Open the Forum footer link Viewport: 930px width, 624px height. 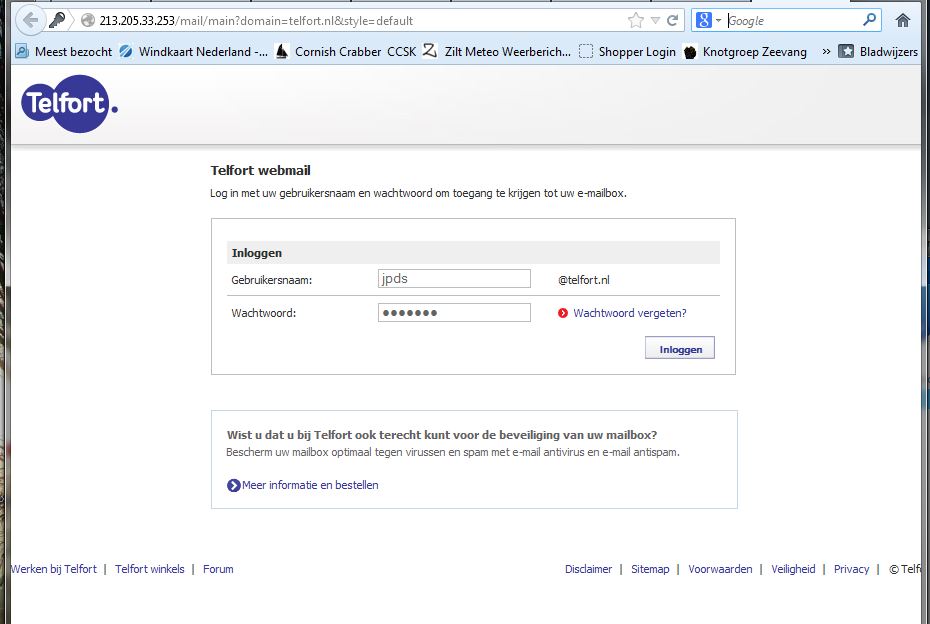click(x=218, y=569)
